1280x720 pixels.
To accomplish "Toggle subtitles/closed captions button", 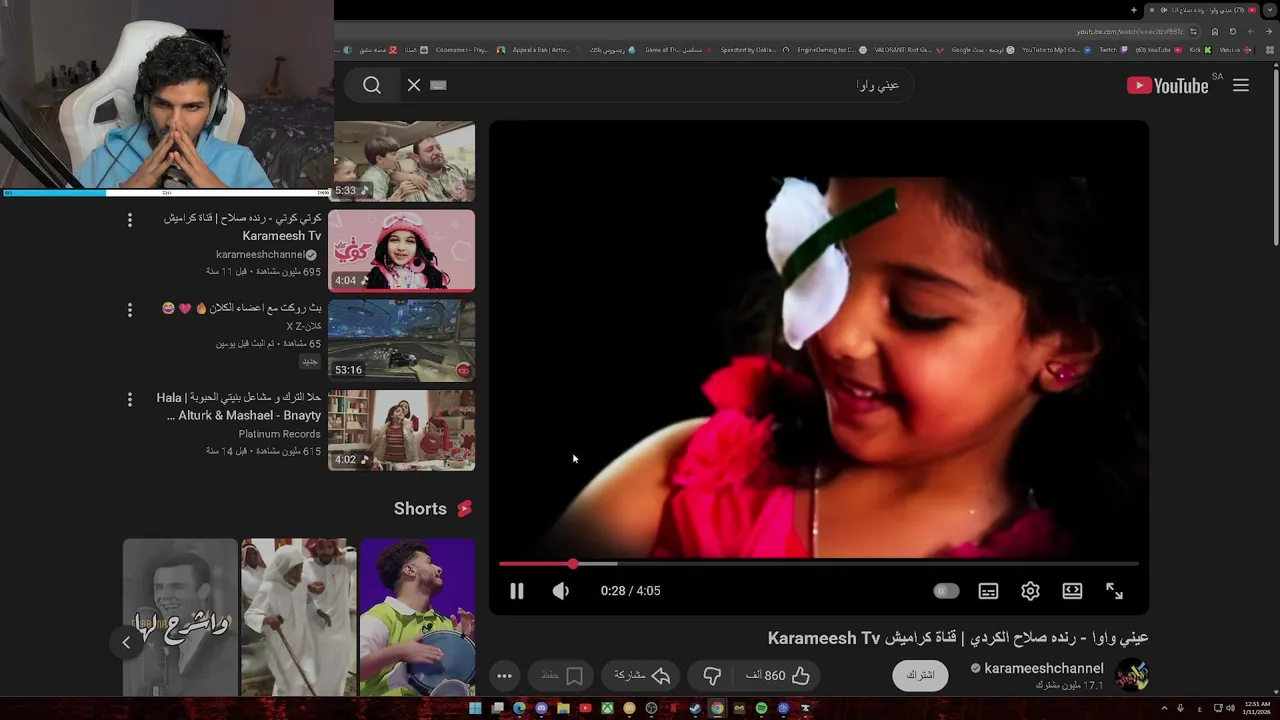I will tap(988, 591).
